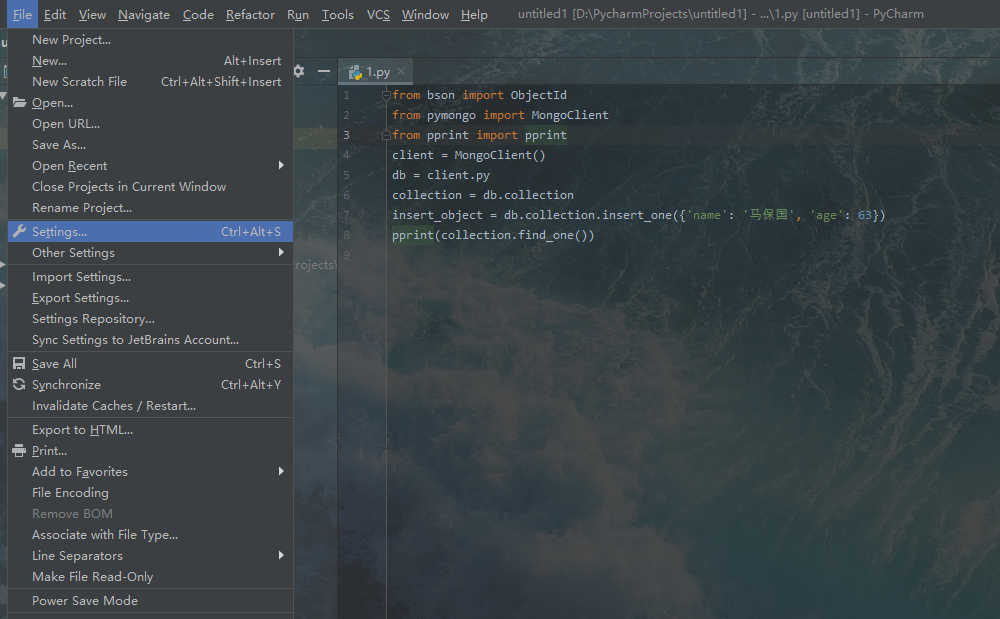
Task: Click fold end marker at line 3
Action: (386, 135)
